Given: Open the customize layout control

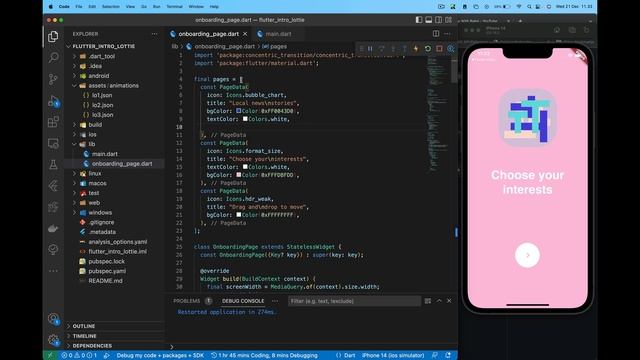Looking at the screenshot, I should click(449, 20).
